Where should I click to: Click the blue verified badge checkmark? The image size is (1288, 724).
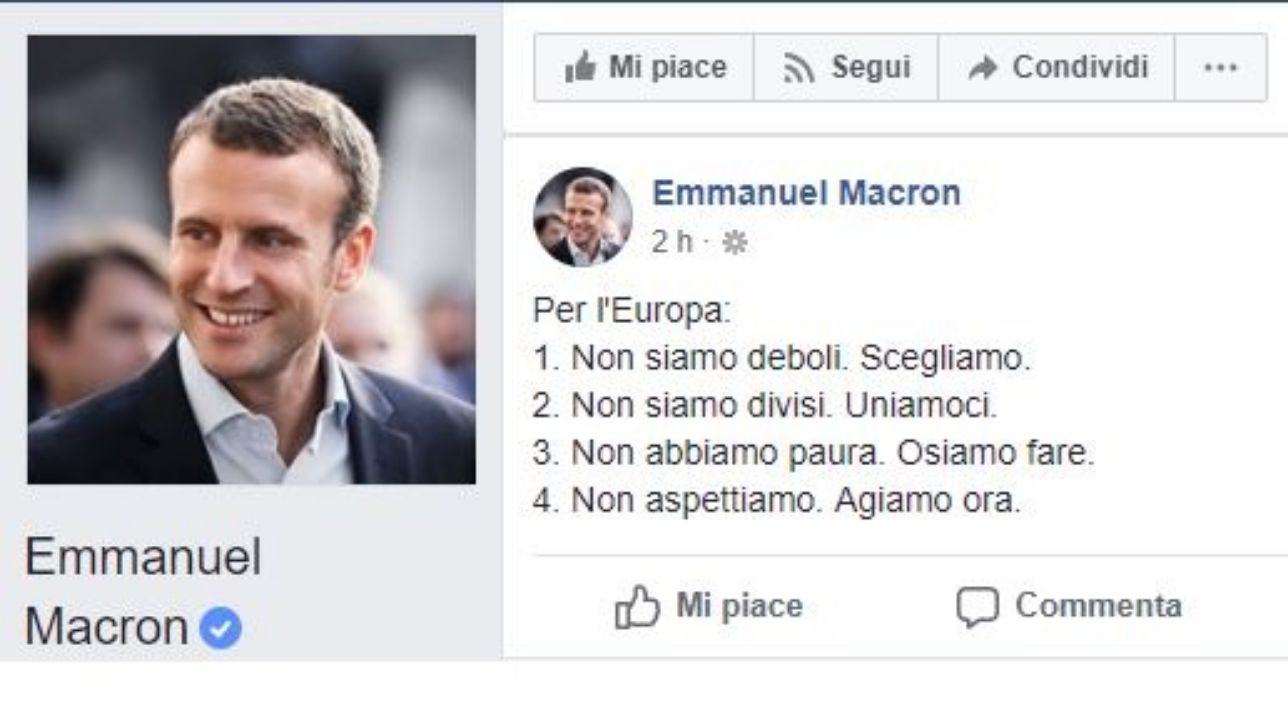(x=220, y=628)
